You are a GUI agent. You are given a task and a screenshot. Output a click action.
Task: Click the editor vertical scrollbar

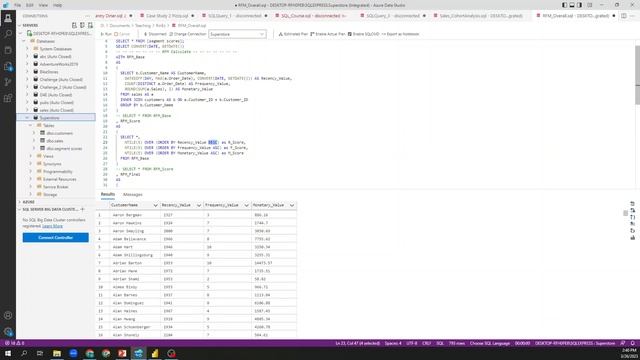coord(637,76)
